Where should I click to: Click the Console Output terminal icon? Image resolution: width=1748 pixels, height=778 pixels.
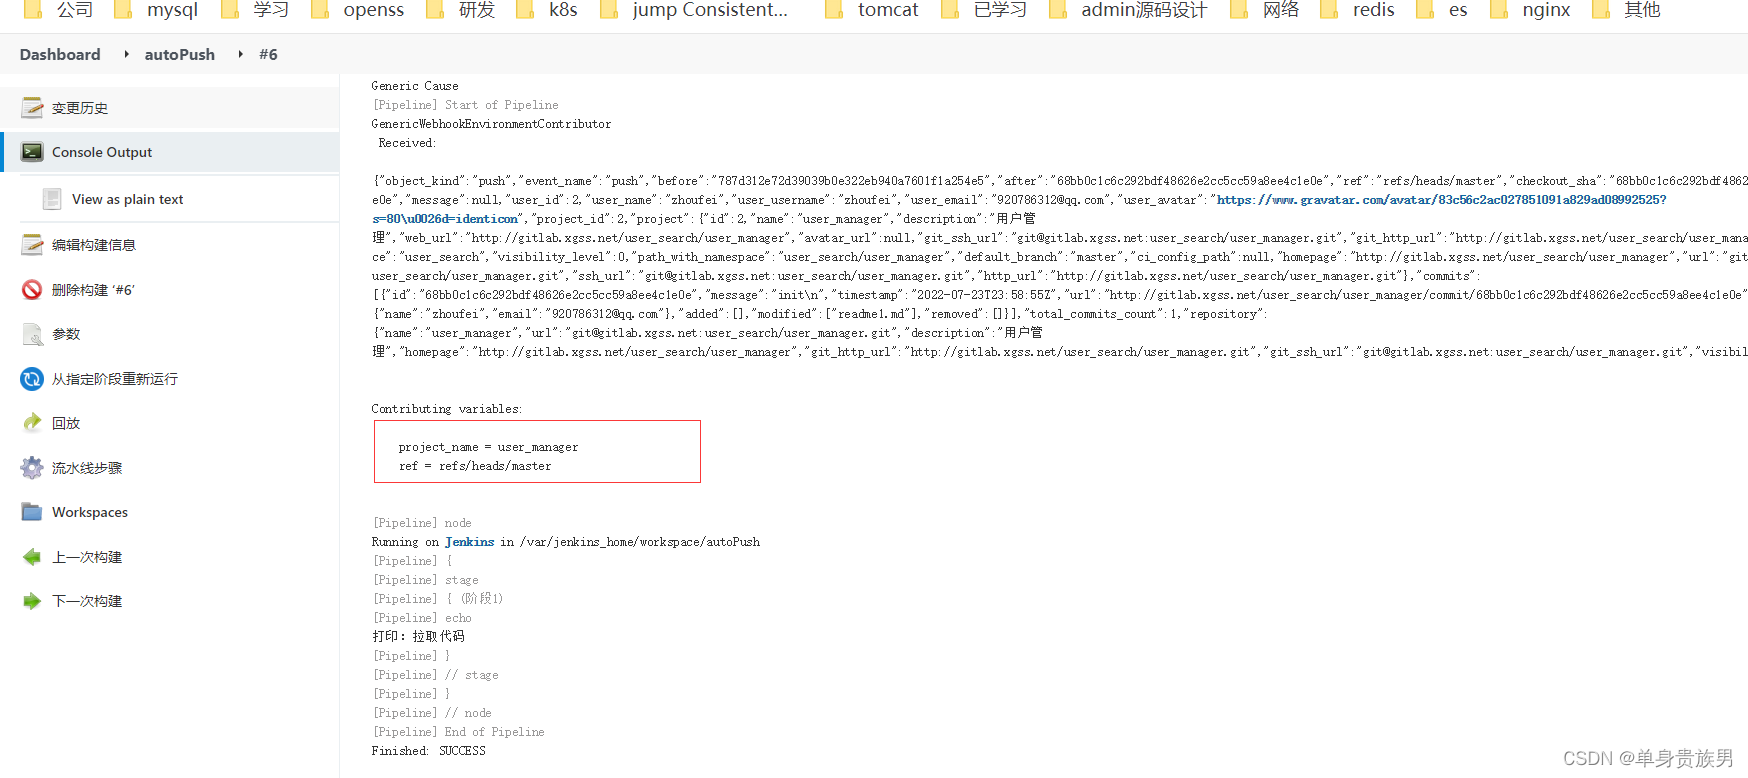click(32, 152)
